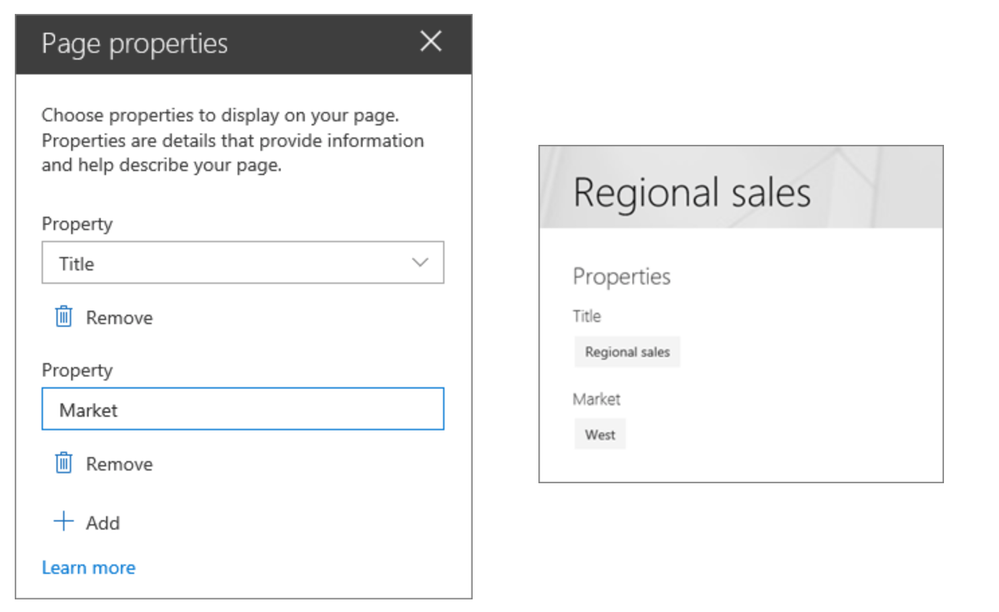Click the Property label above the Market field
Image resolution: width=999 pixels, height=612 pixels.
(77, 370)
